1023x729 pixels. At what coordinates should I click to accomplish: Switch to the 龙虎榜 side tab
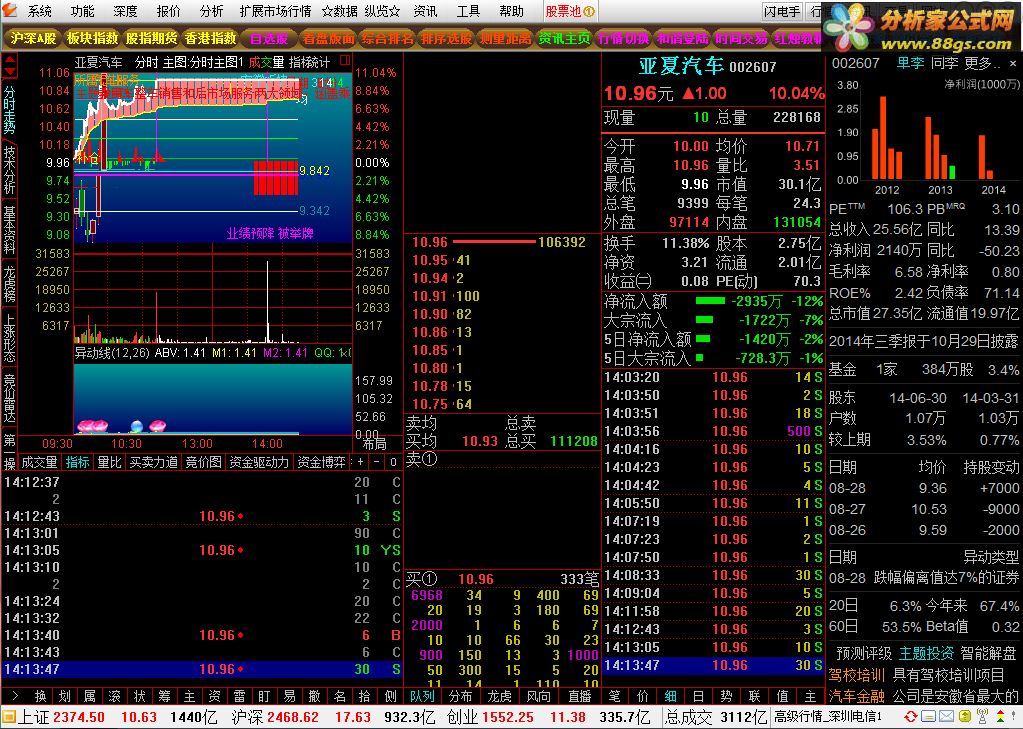[9, 283]
